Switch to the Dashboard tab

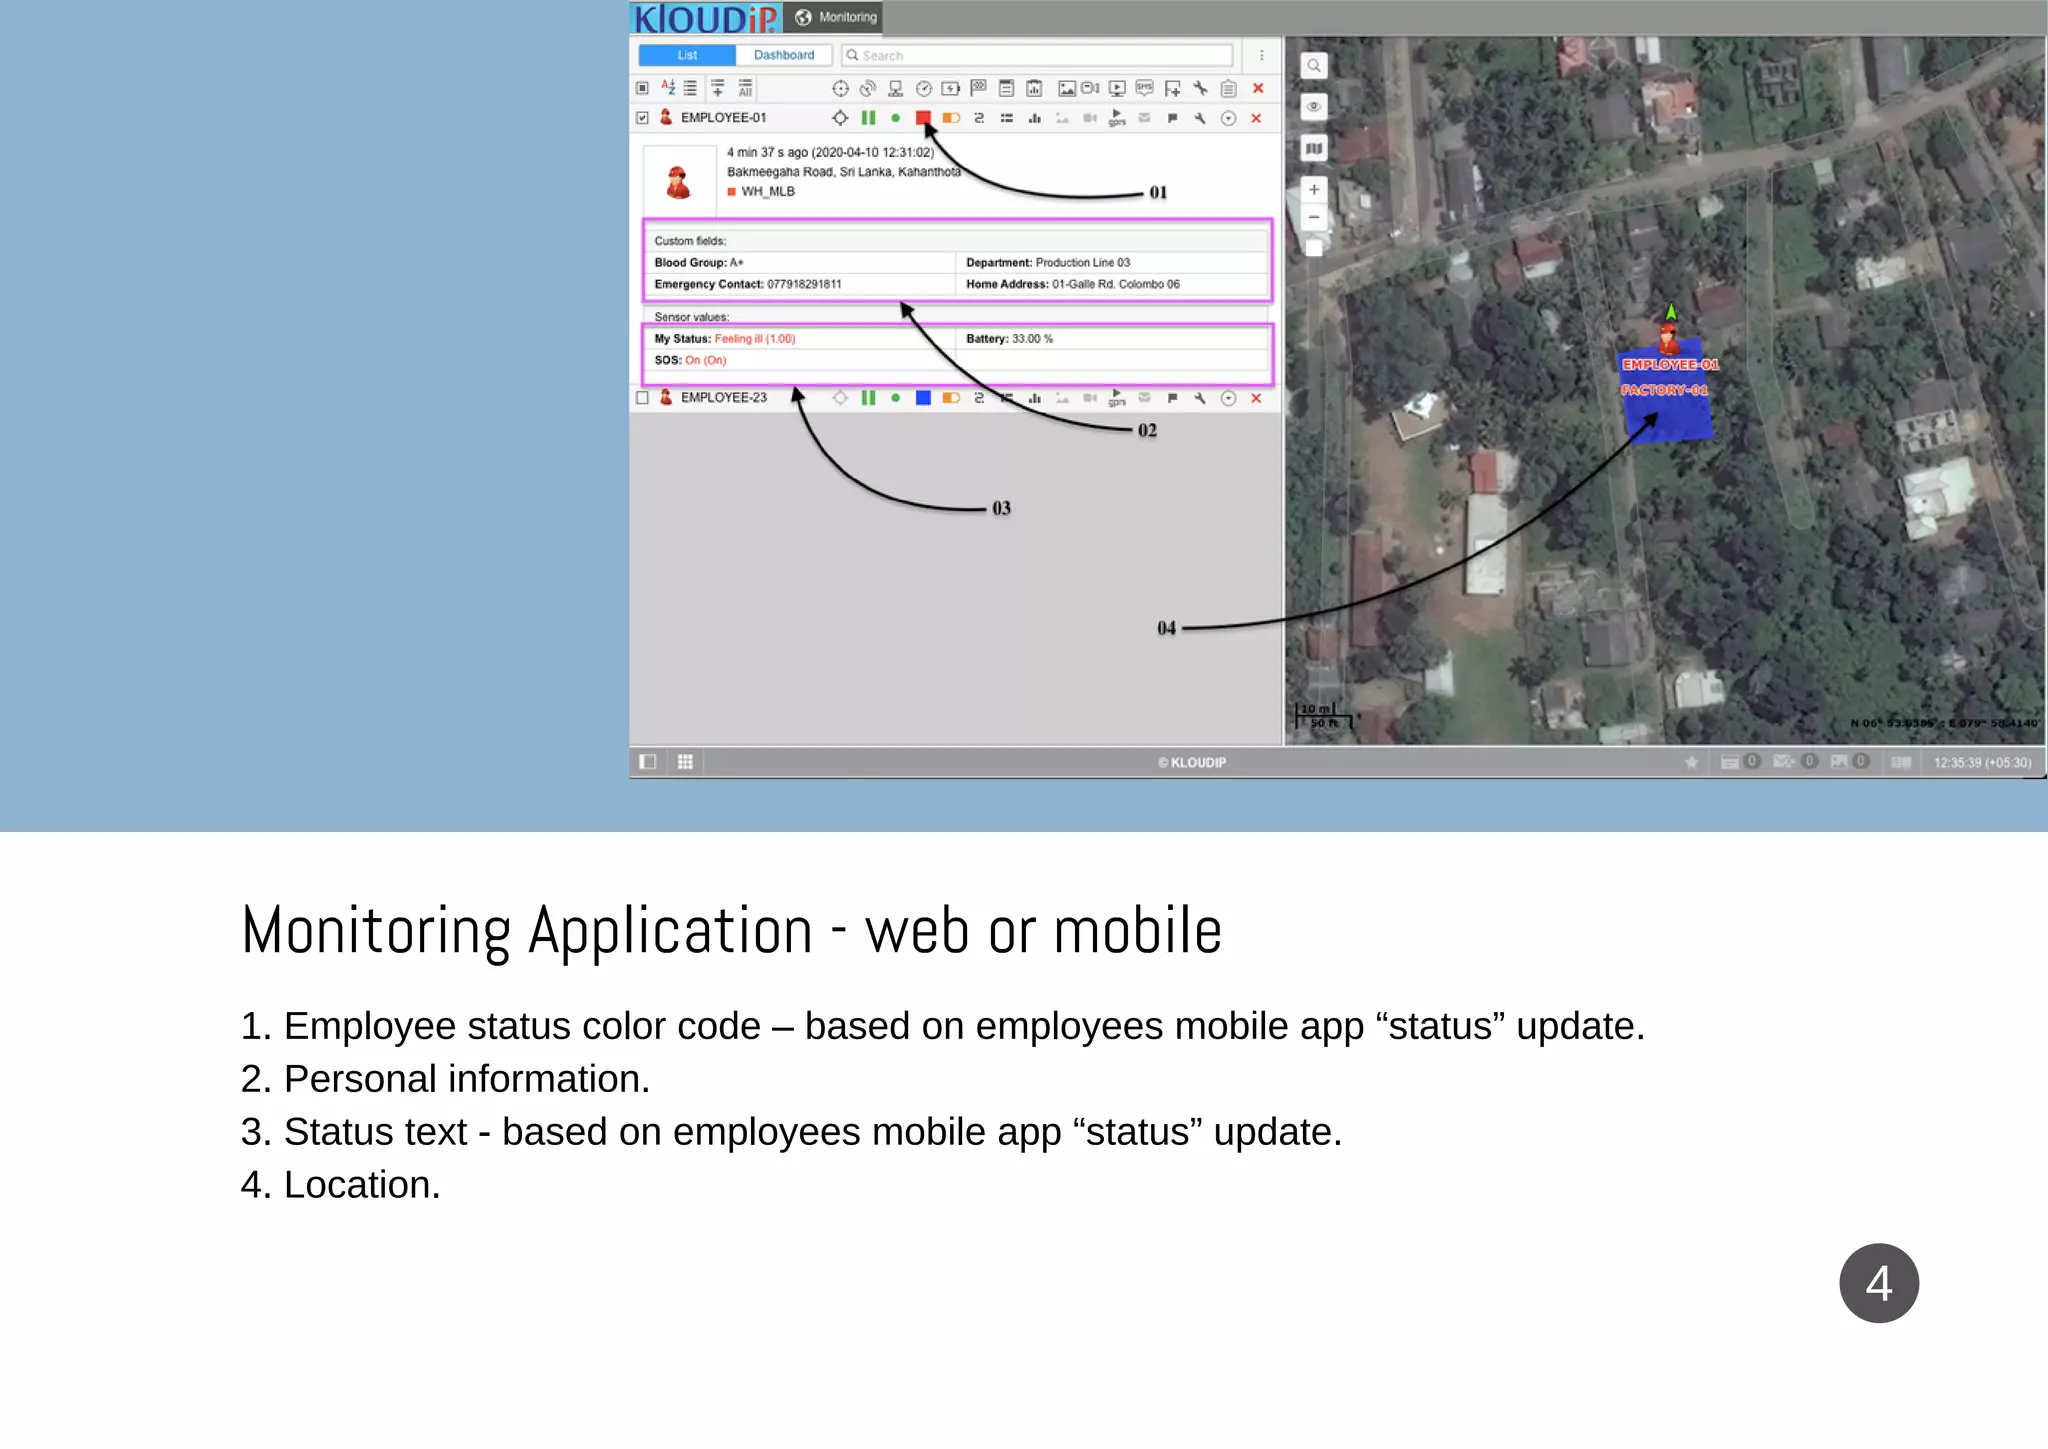[783, 55]
